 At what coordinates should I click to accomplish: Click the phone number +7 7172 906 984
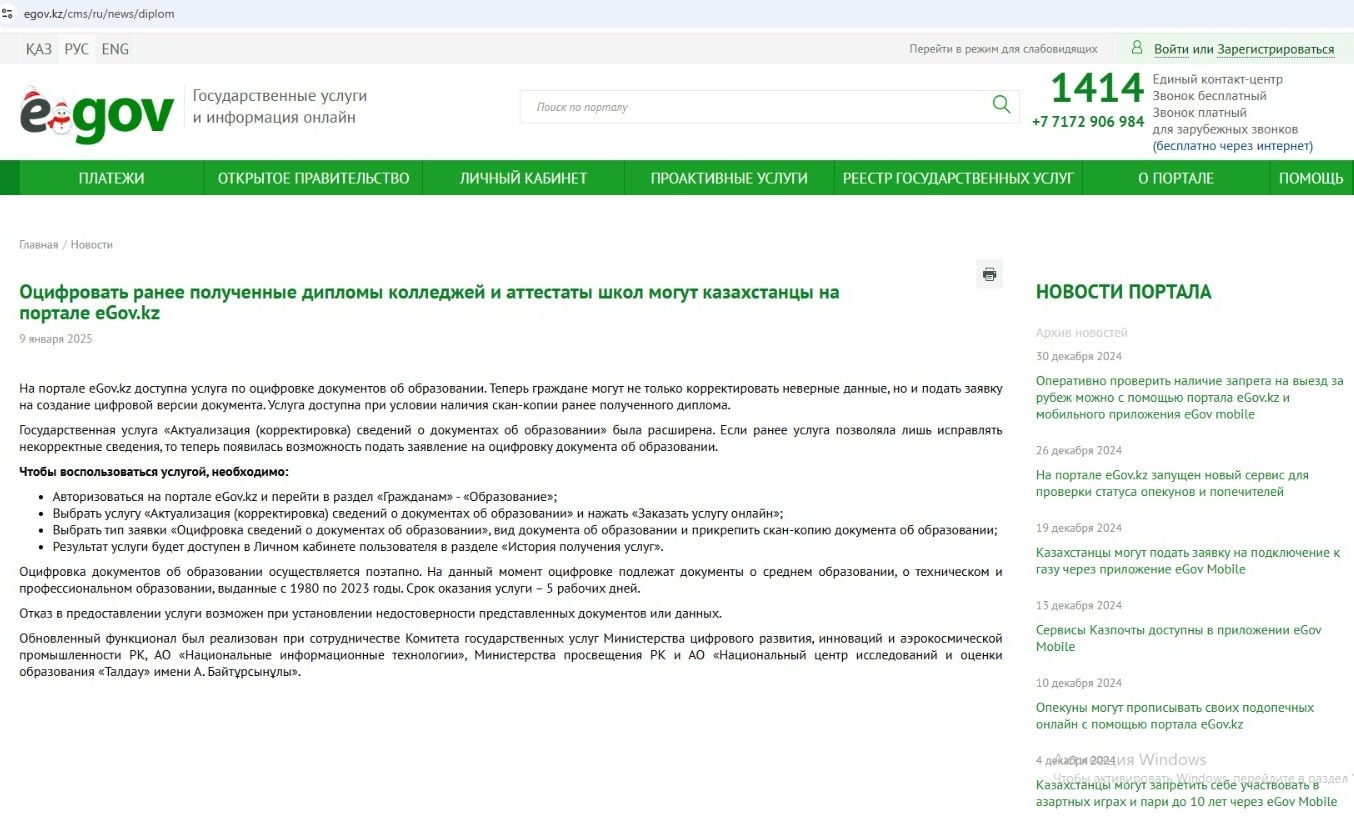(1088, 121)
